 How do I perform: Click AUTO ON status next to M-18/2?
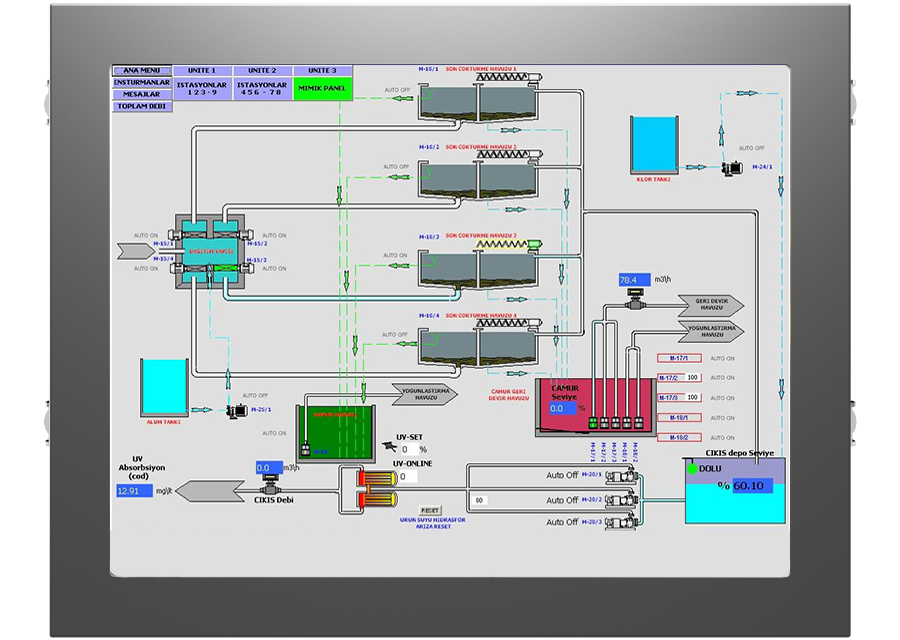pos(723,437)
